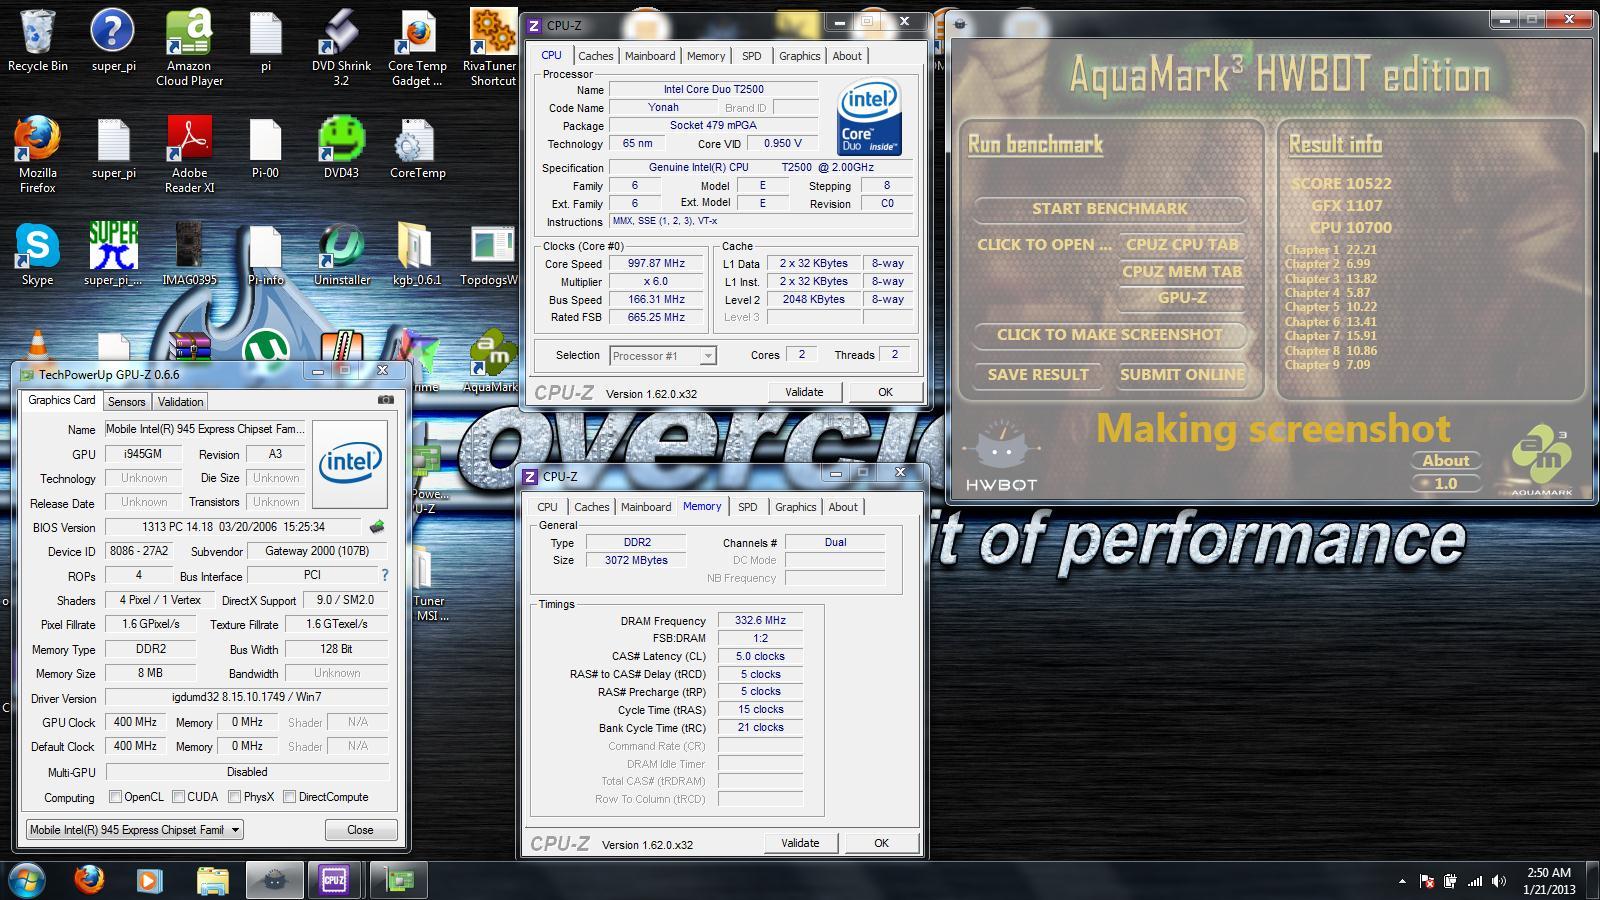This screenshot has height=900, width=1600.
Task: Click the About button in AquaMark
Action: tap(1446, 461)
